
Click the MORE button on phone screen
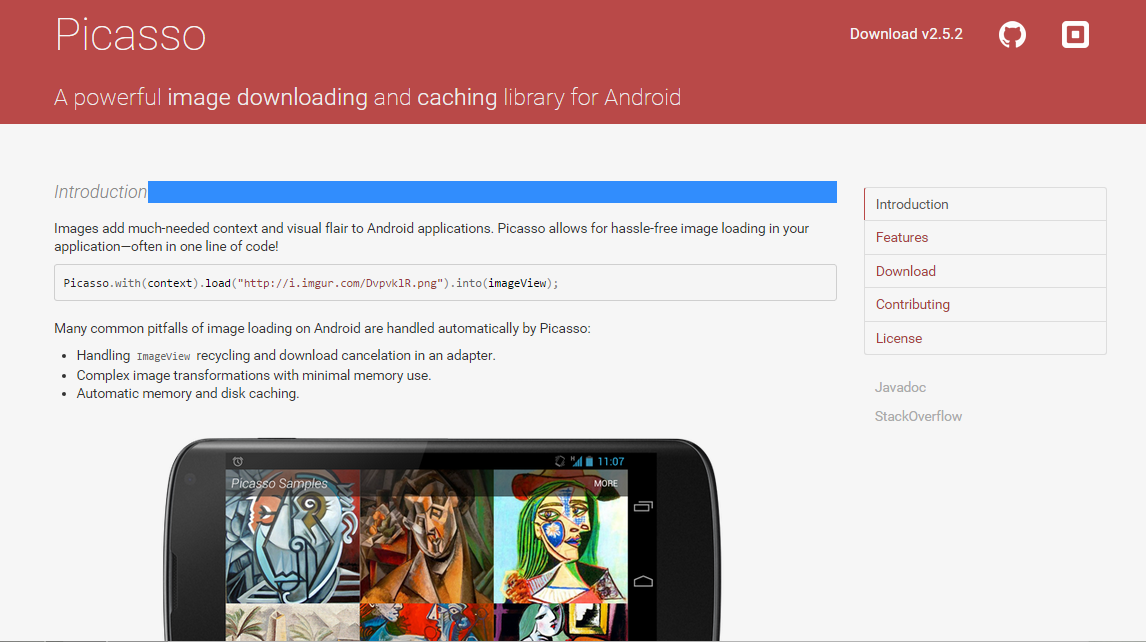[606, 483]
